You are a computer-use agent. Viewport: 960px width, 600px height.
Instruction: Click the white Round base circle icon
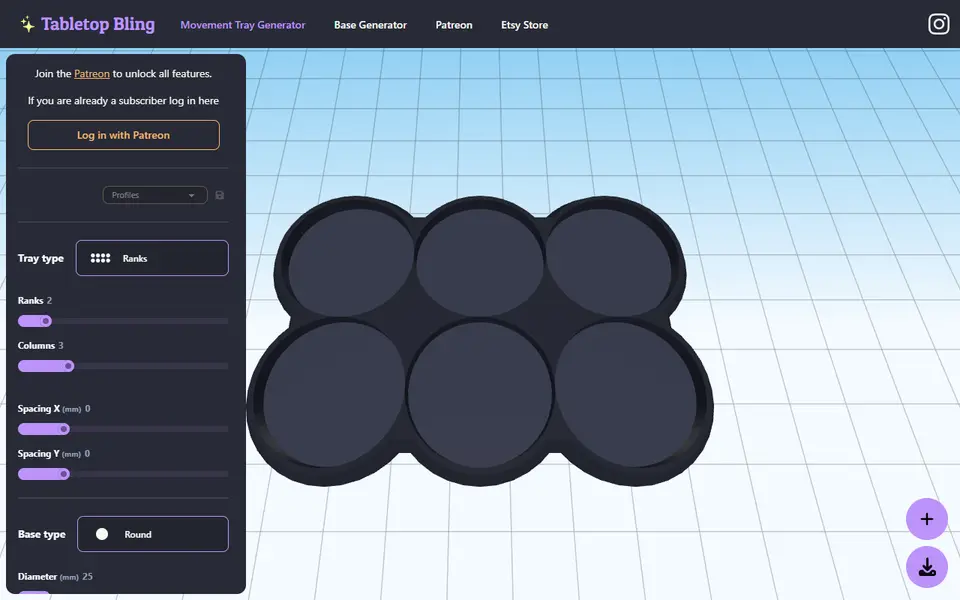(102, 534)
